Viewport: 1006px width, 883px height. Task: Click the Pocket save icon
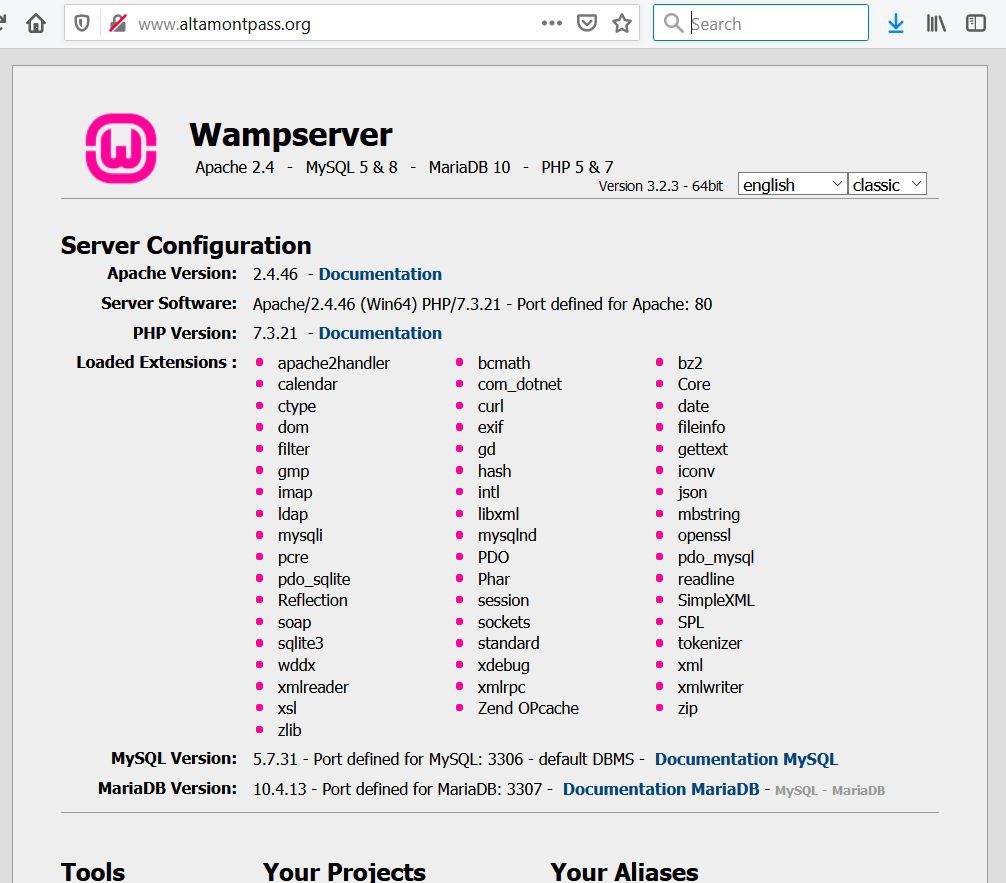tap(589, 23)
